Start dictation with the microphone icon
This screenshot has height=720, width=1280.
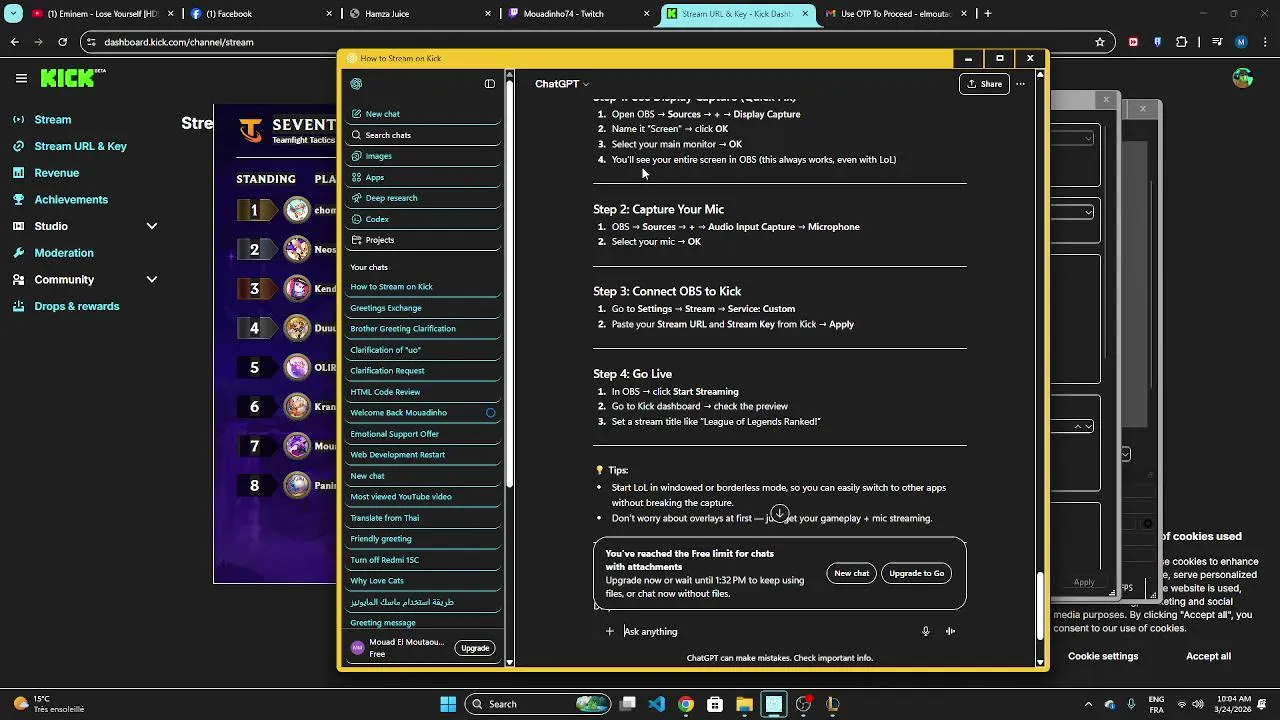(x=925, y=631)
